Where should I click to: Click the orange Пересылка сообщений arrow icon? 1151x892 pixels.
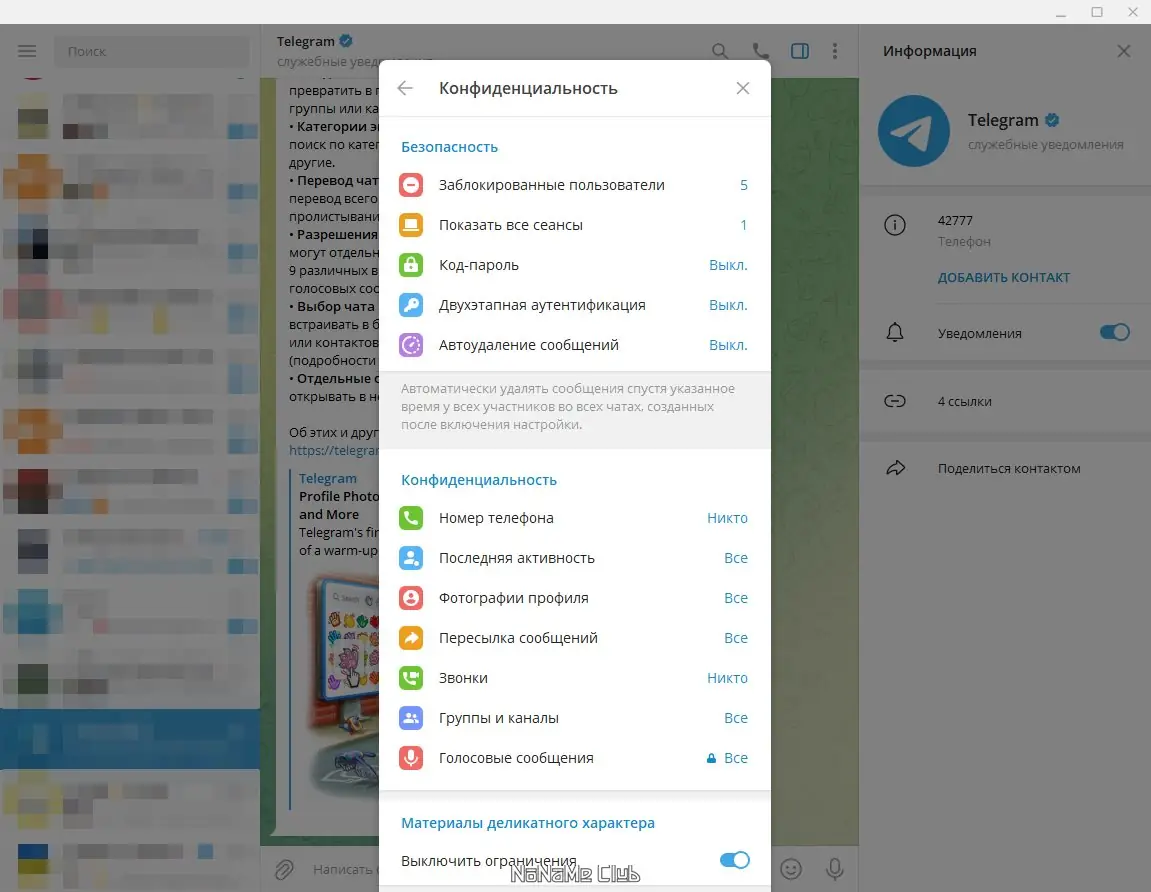point(411,638)
